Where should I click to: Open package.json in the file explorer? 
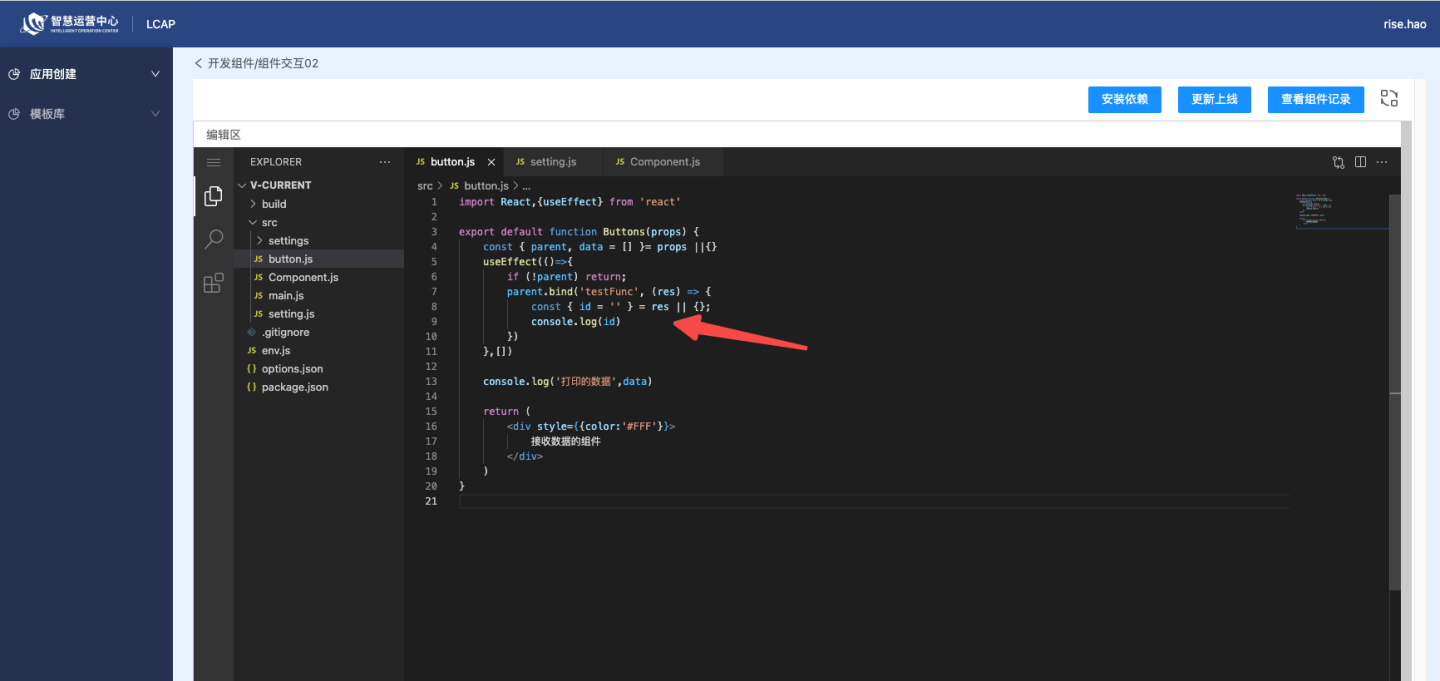coord(319,387)
